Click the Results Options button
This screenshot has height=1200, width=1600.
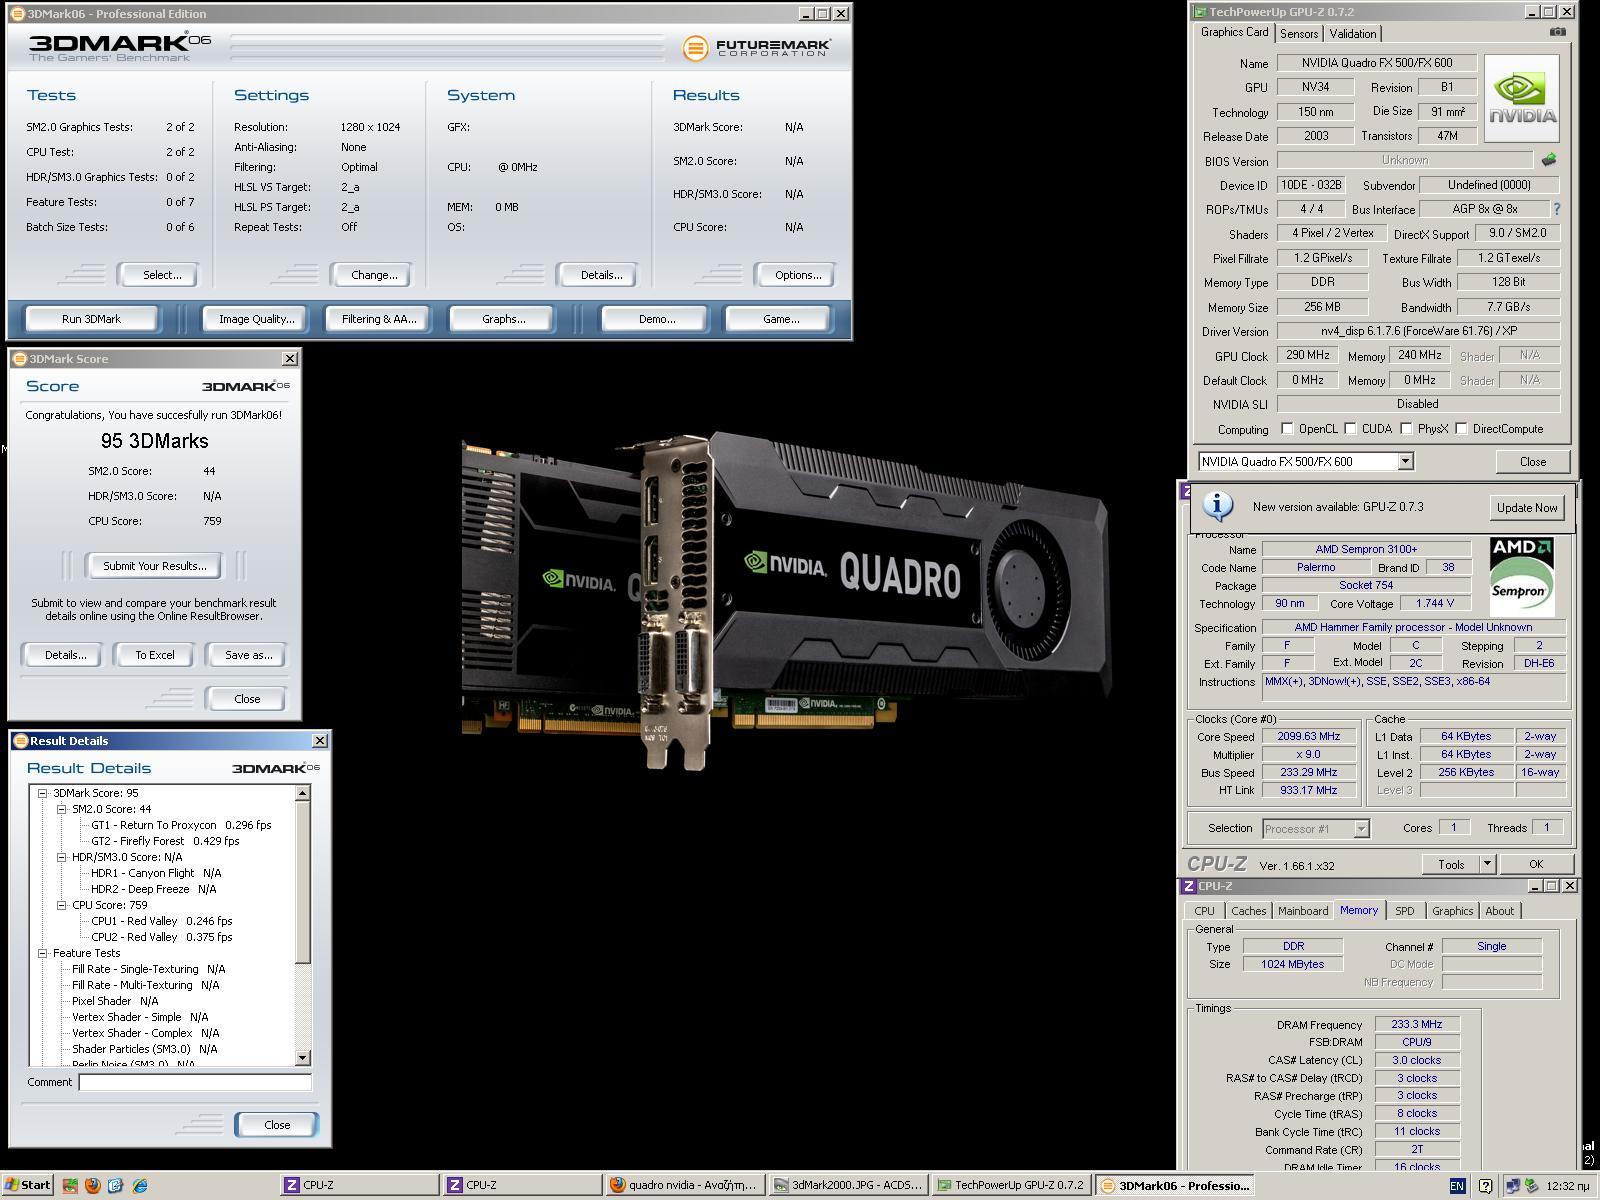tap(797, 275)
